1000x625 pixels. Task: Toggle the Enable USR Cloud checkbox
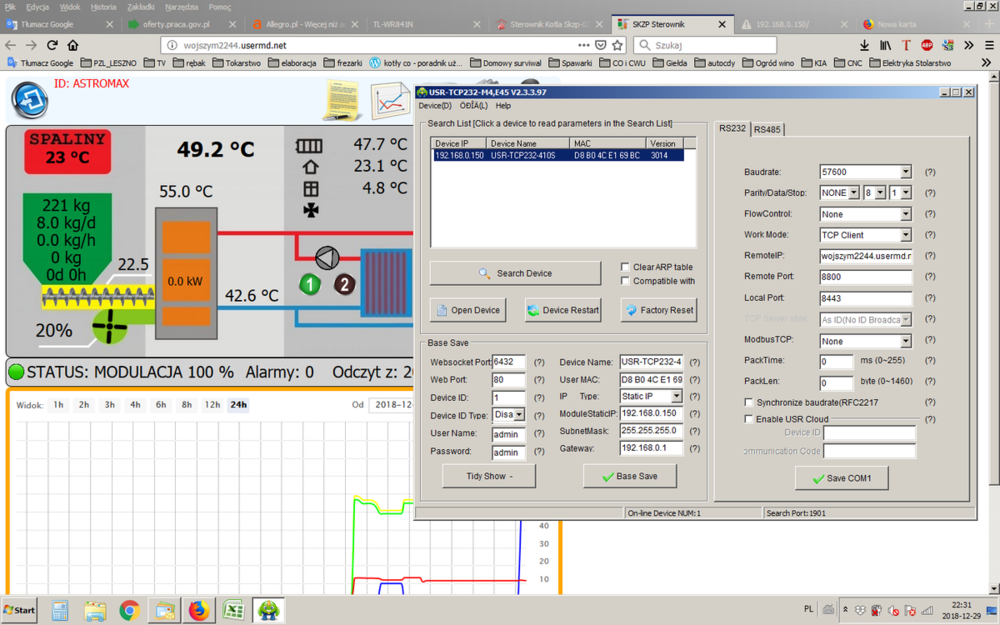pyautogui.click(x=748, y=419)
